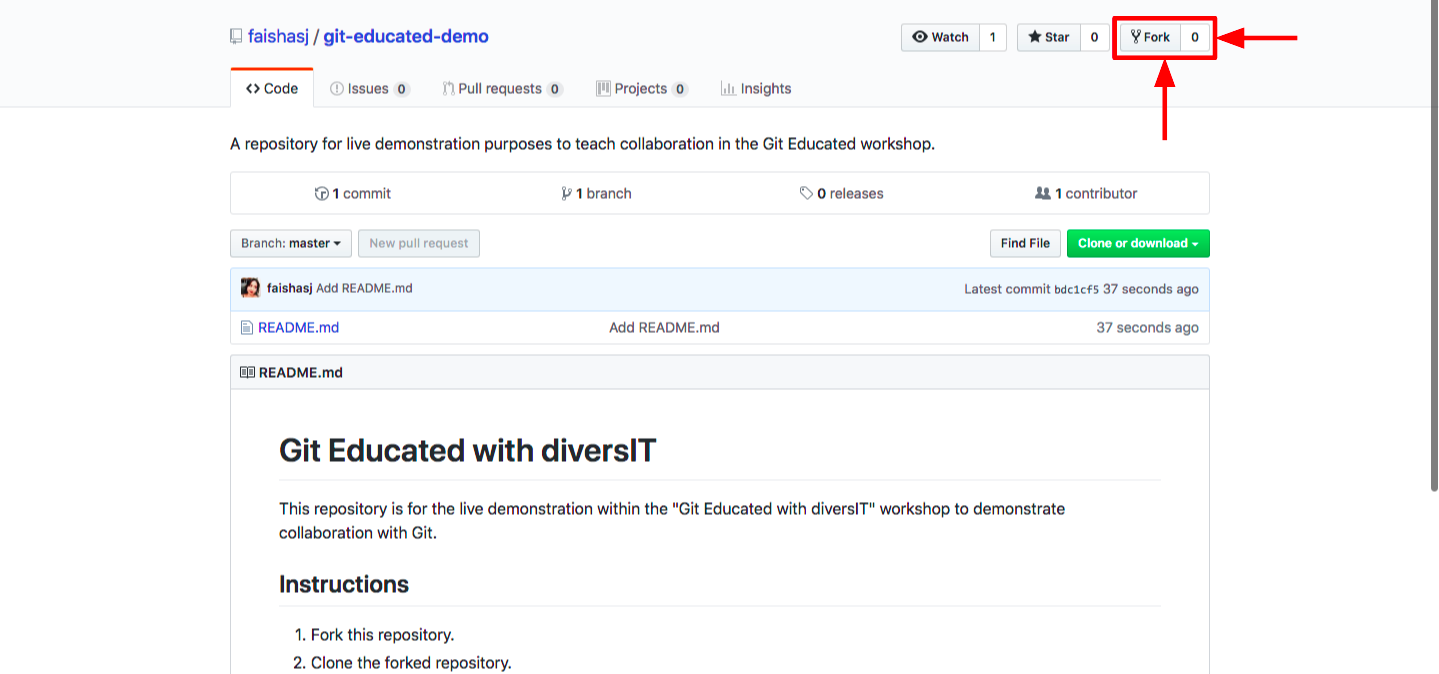Open the Pull requests tab
Viewport: 1439px width, 674px height.
pos(502,88)
